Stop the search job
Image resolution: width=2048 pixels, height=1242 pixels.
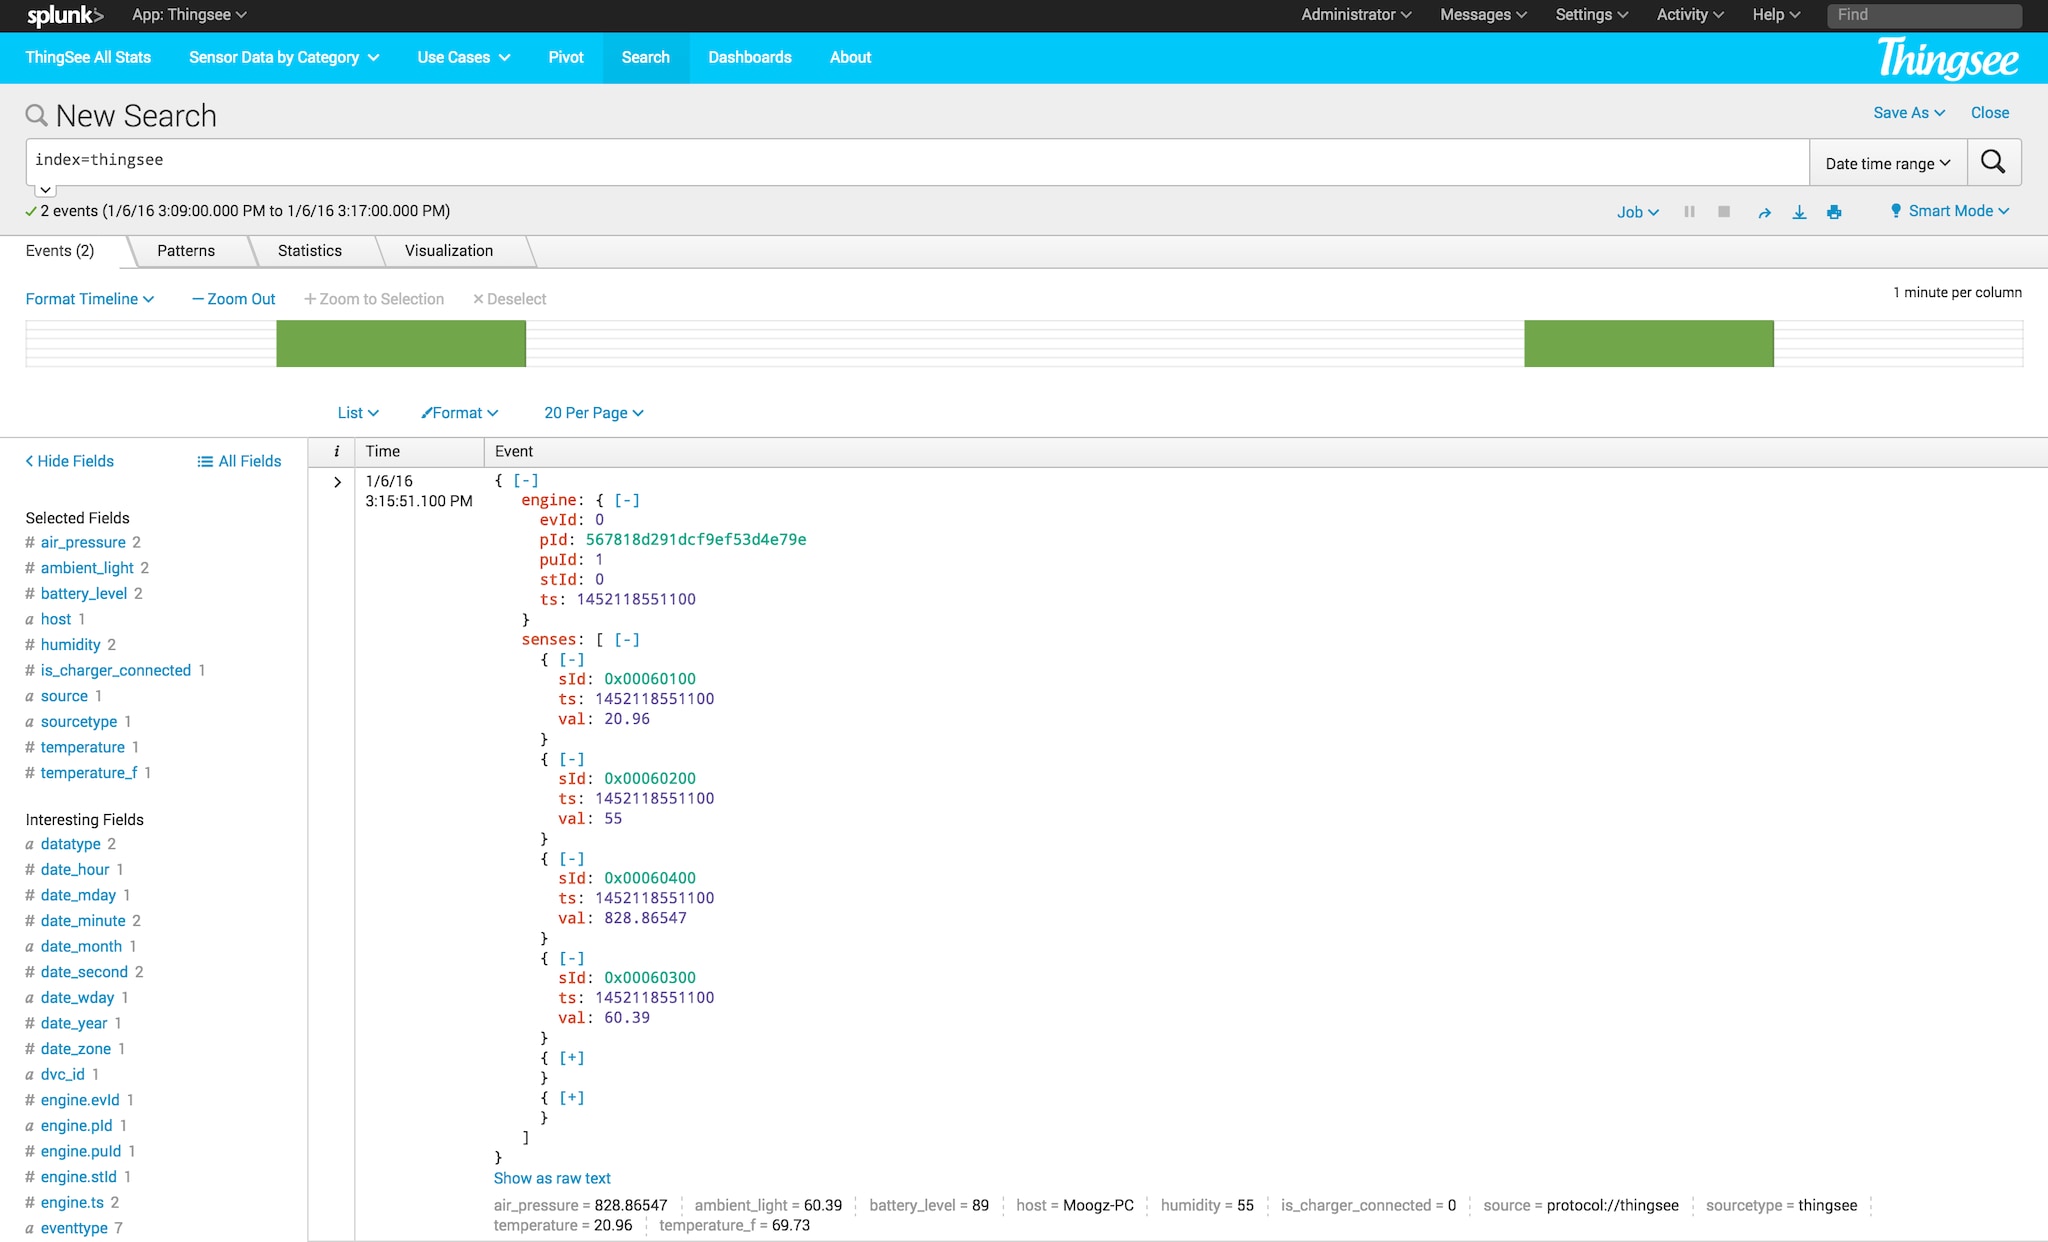pyautogui.click(x=1724, y=212)
